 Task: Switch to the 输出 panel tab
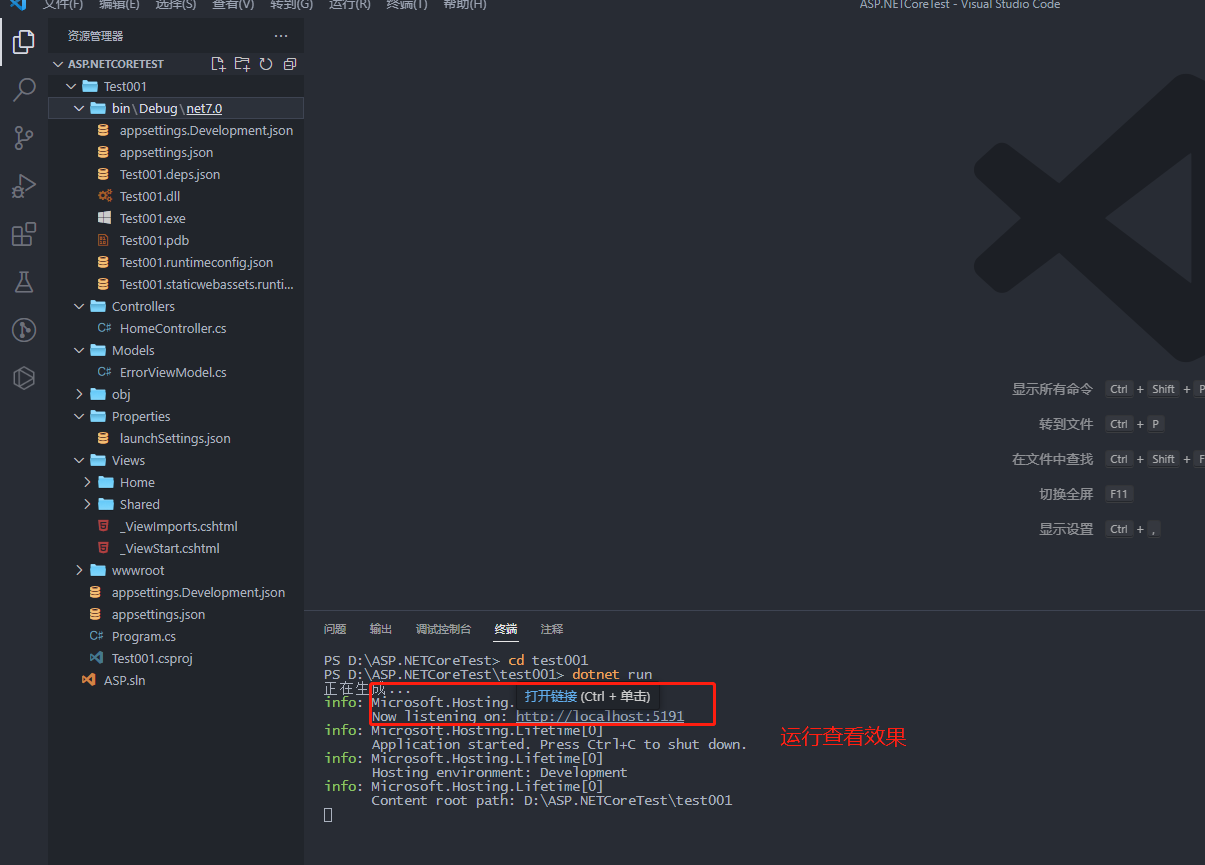click(x=381, y=629)
